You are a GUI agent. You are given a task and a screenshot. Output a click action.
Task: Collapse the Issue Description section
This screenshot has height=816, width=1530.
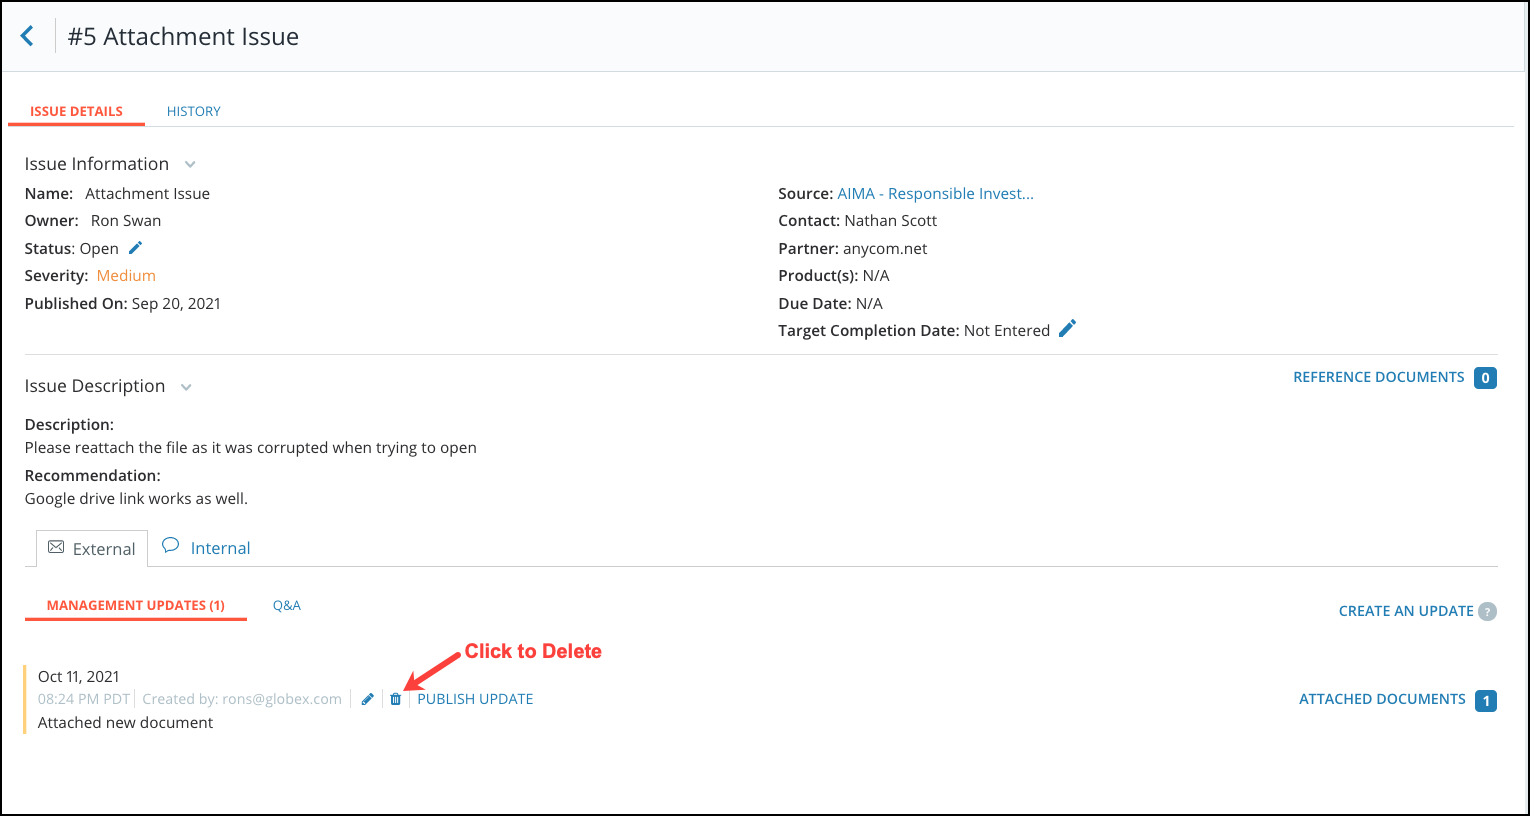click(x=186, y=387)
